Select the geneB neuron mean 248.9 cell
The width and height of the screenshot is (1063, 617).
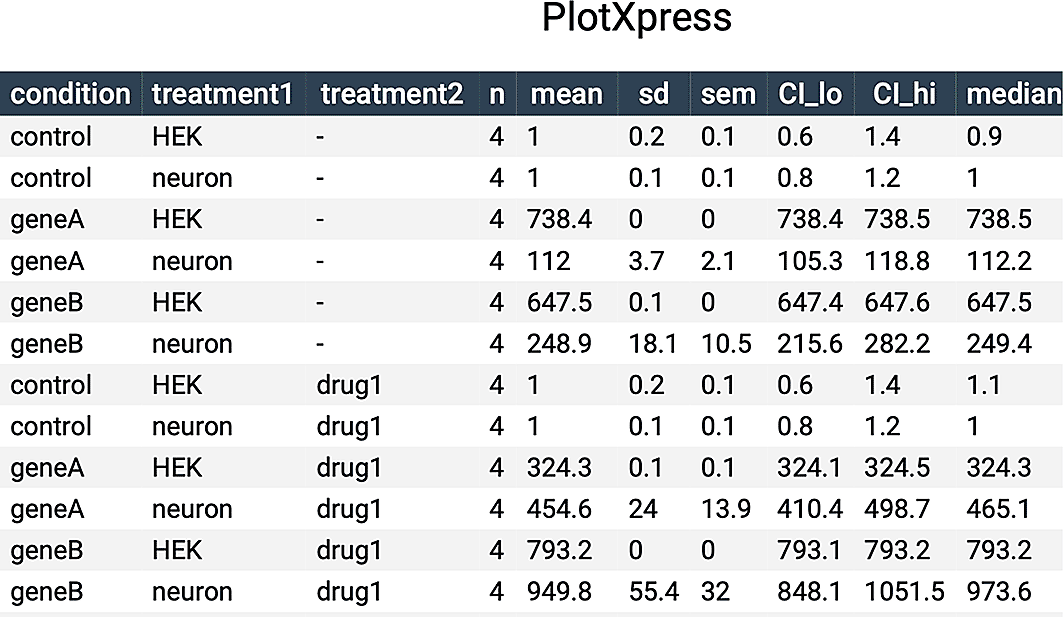point(559,344)
